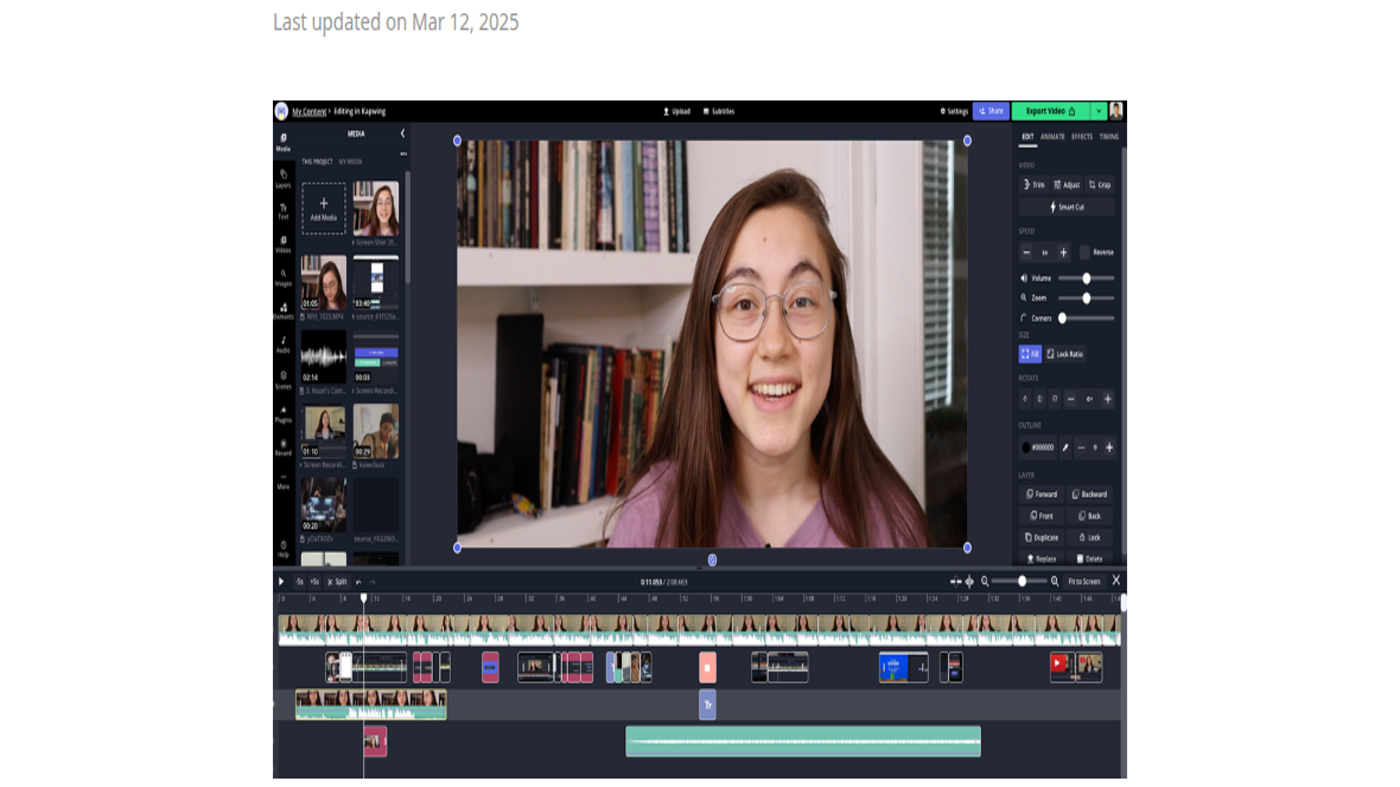1400x787 pixels.
Task: Click the Export Video button
Action: click(x=1051, y=111)
